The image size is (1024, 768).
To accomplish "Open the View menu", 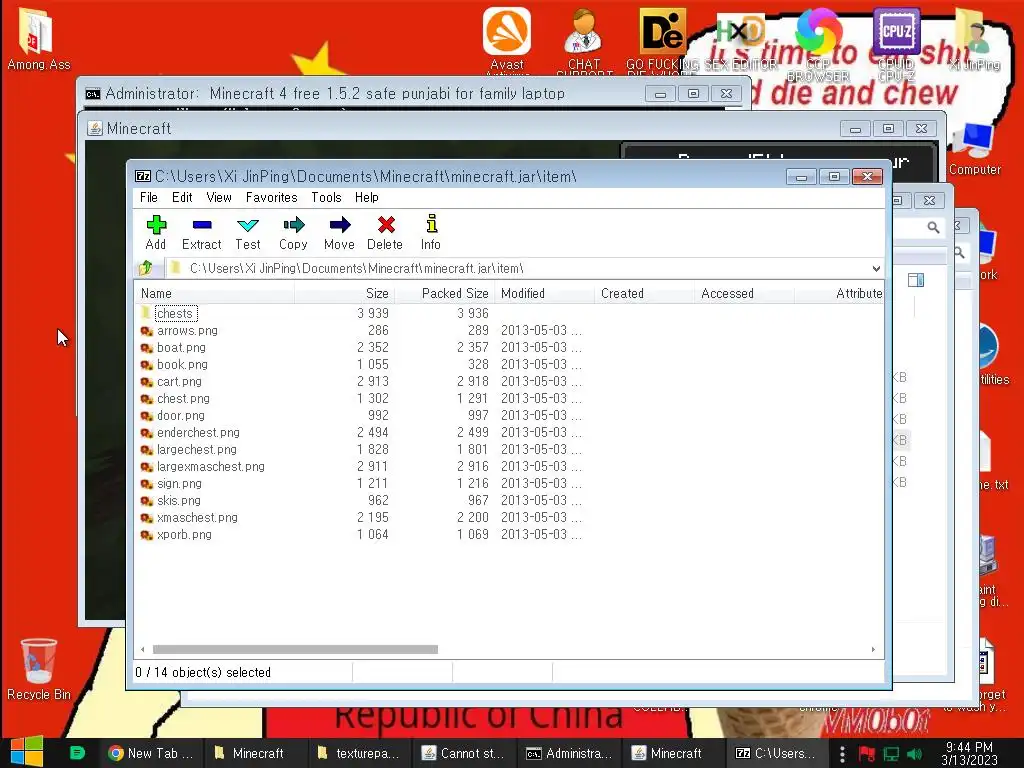I will 219,197.
